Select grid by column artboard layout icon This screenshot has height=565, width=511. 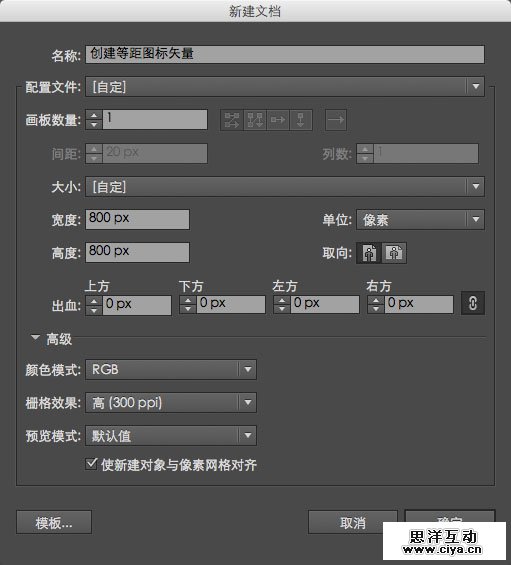255,120
